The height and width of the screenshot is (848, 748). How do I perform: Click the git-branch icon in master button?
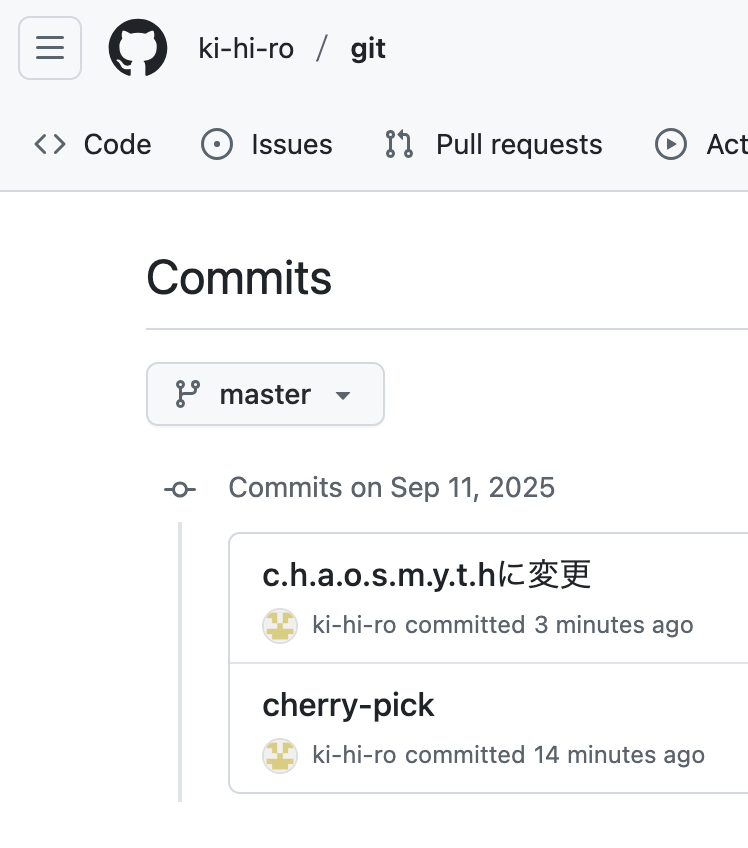188,394
